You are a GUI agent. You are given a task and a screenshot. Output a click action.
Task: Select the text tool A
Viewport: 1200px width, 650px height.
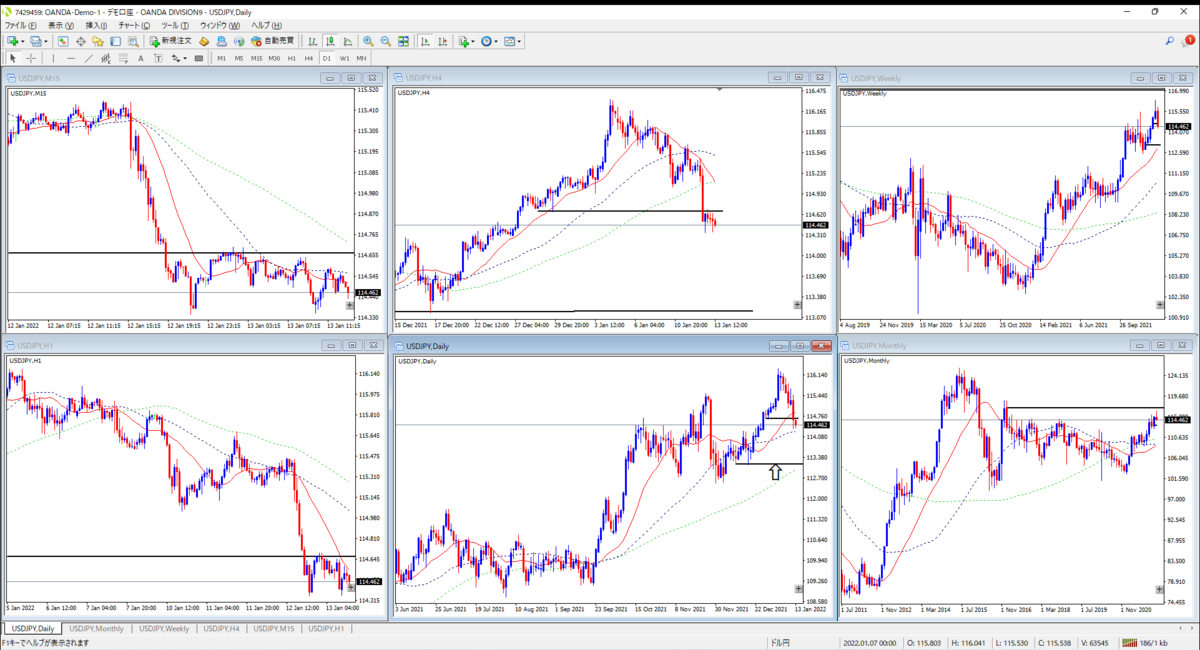[x=140, y=58]
